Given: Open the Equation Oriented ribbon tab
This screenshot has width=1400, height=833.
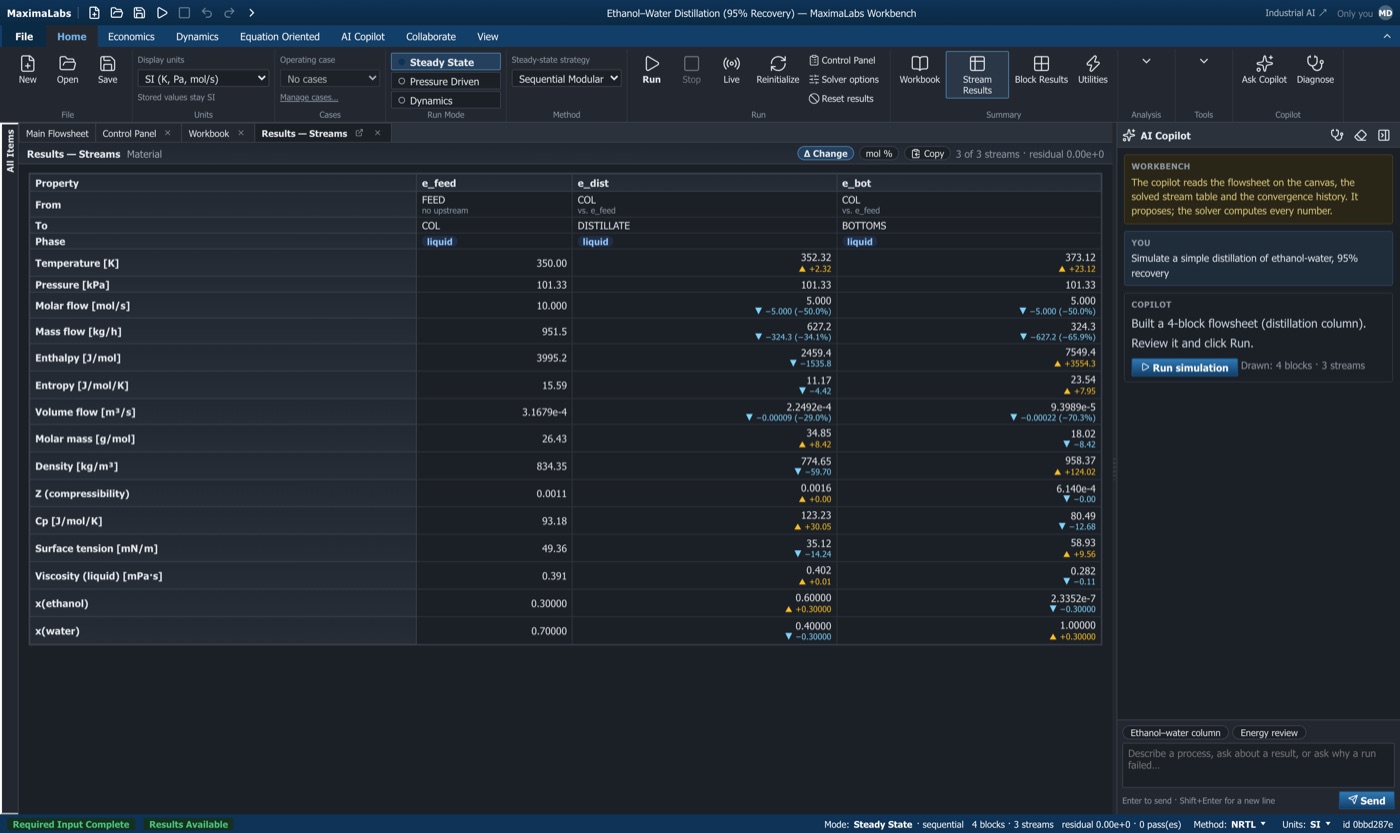Looking at the screenshot, I should 280,36.
